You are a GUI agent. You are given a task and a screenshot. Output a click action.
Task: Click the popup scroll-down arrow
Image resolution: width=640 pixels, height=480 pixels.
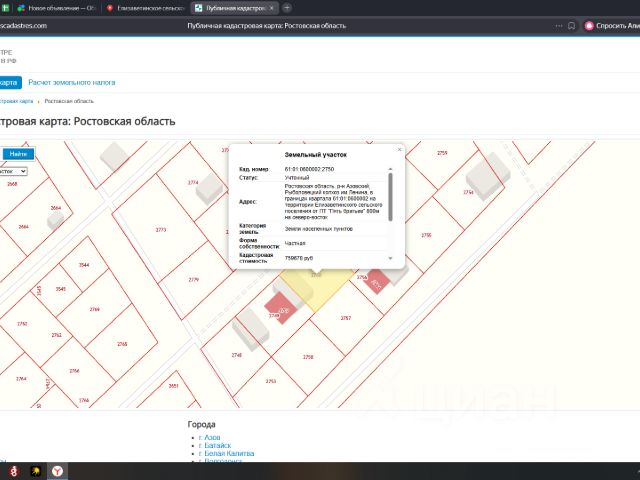390,258
